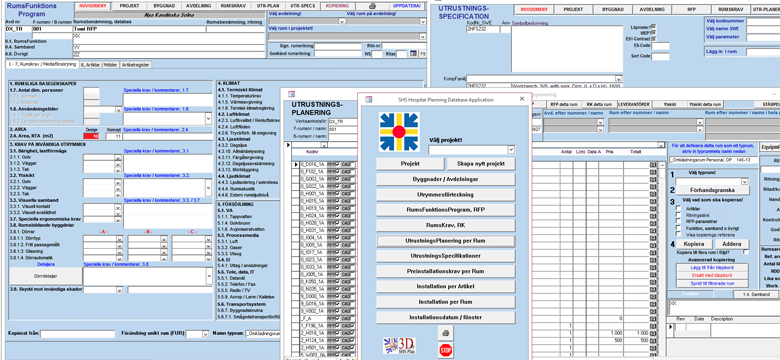The width and height of the screenshot is (780, 360).
Task: Open RumsFunktionsProgram, RFP from main menu
Action: pyautogui.click(x=446, y=210)
